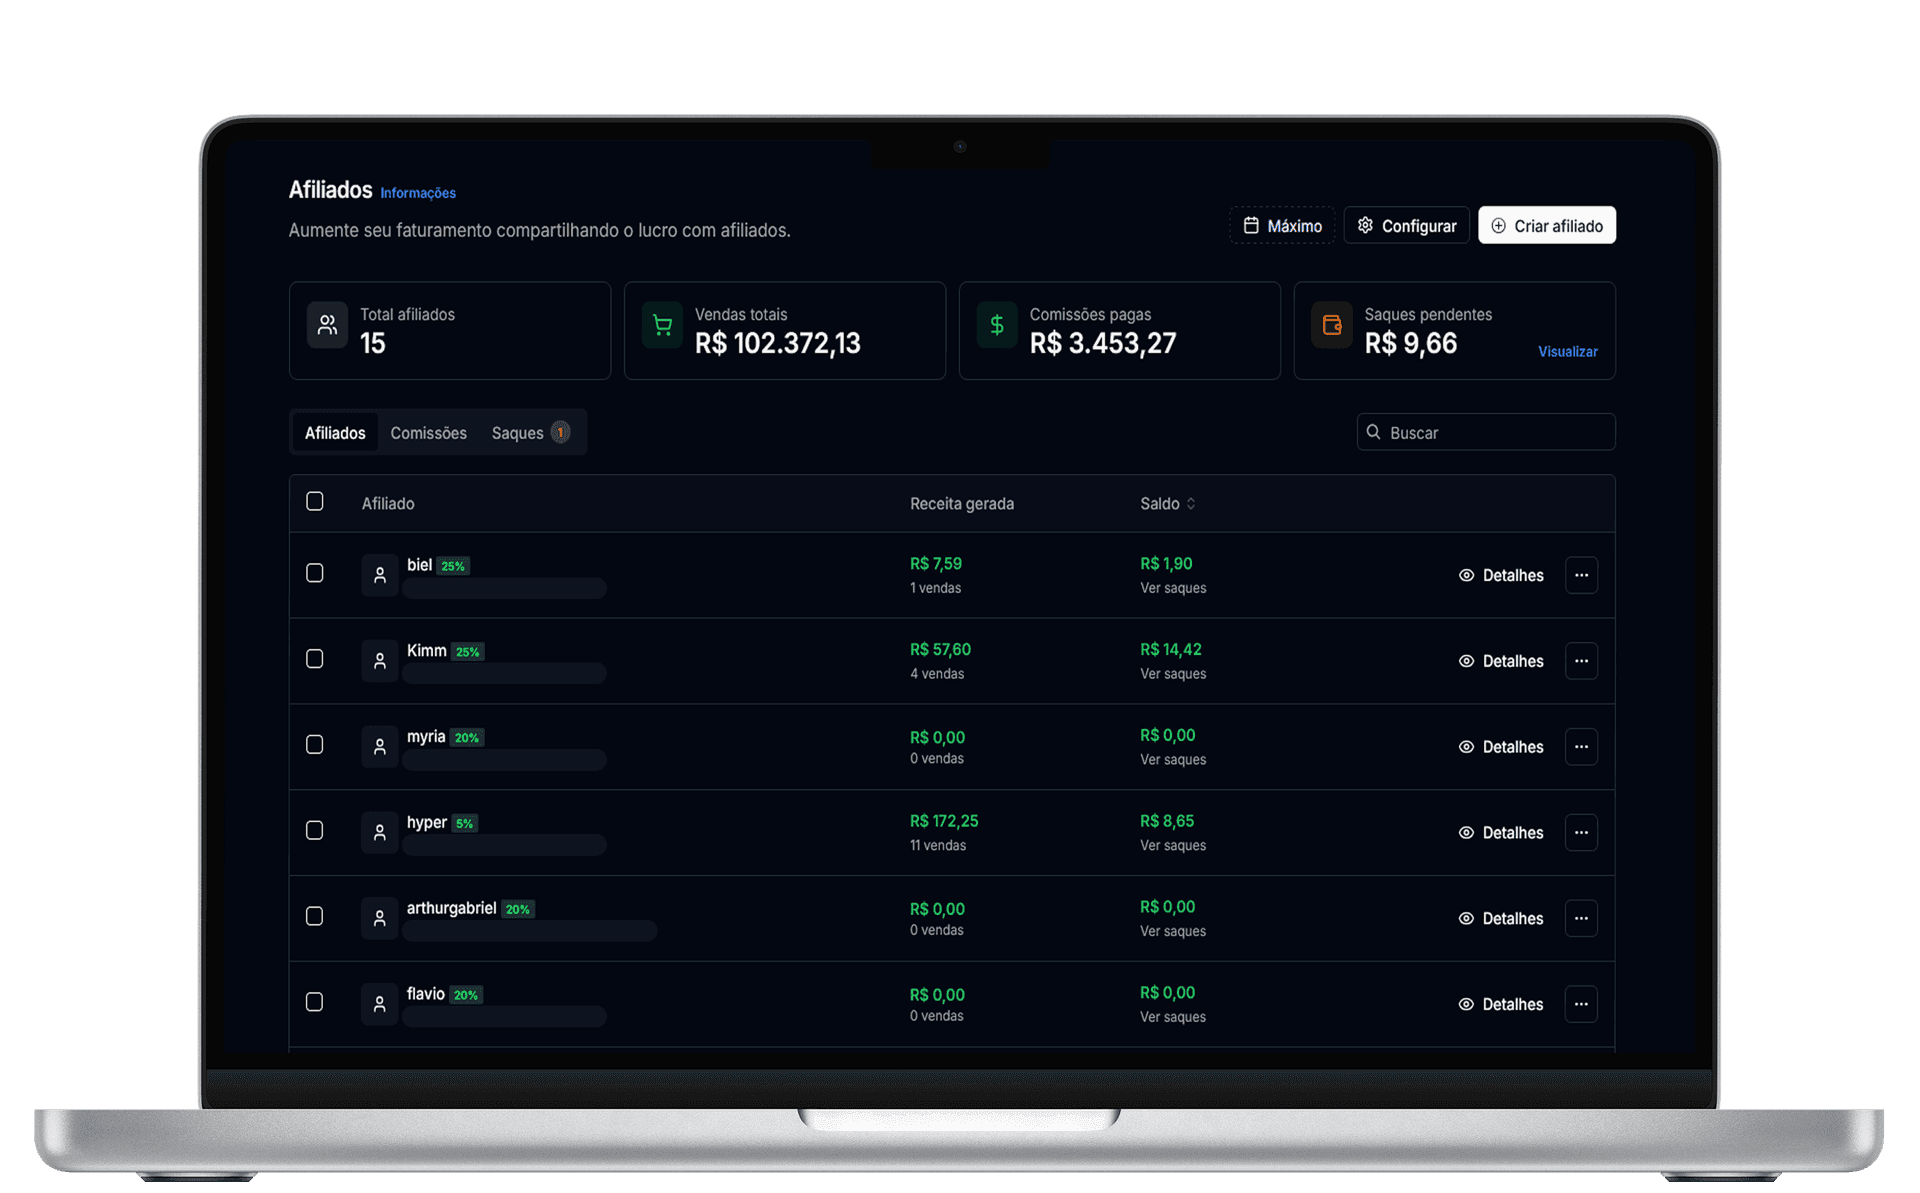Click the Vendas totais cart icon
The image size is (1920, 1193).
pos(662,325)
